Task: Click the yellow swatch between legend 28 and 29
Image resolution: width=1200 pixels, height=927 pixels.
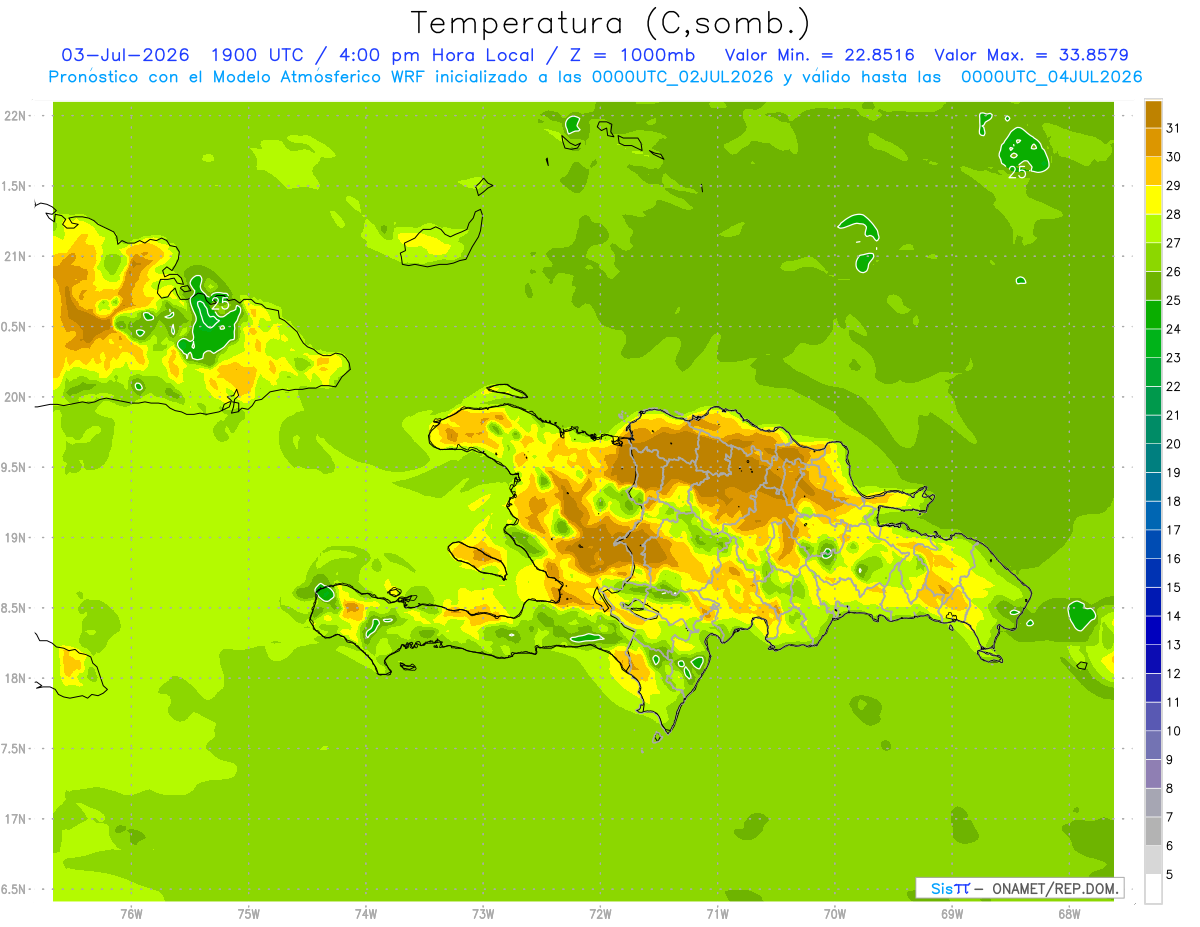Action: pyautogui.click(x=1153, y=200)
